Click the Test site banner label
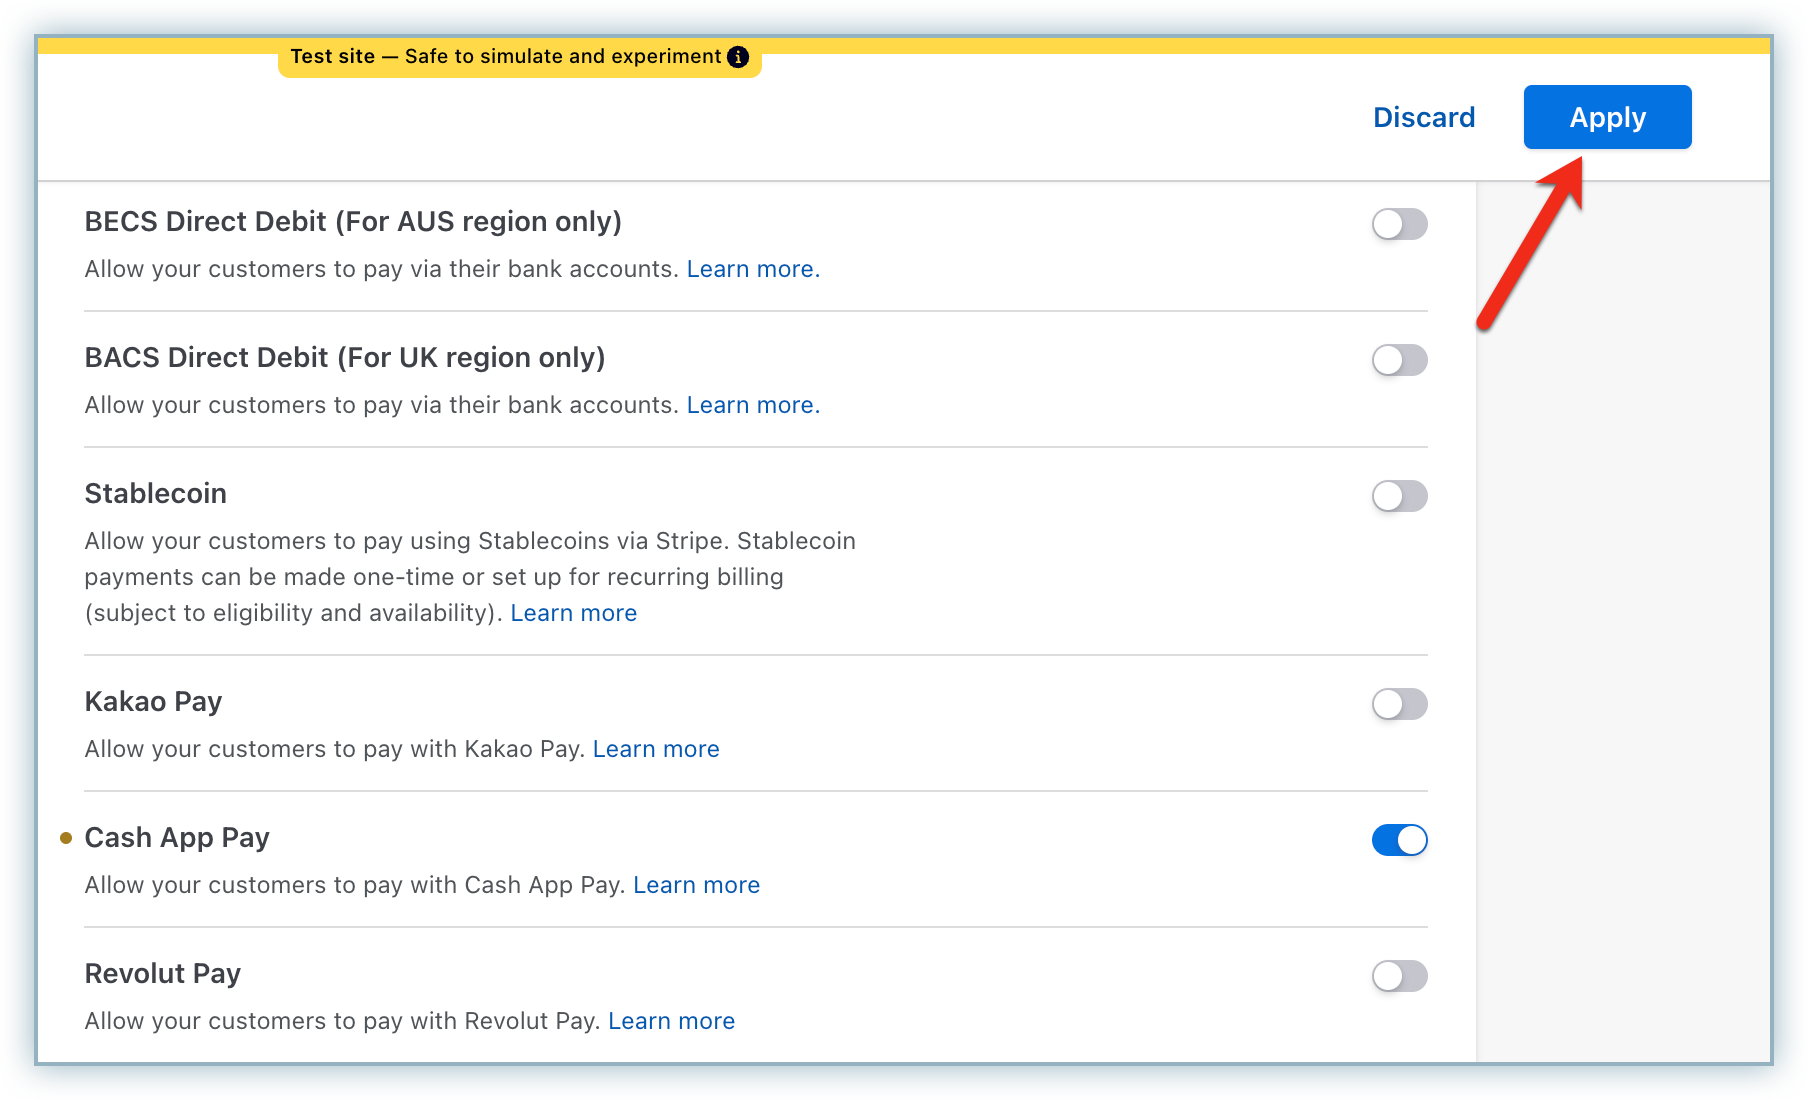Viewport: 1808px width, 1100px height. (x=505, y=57)
